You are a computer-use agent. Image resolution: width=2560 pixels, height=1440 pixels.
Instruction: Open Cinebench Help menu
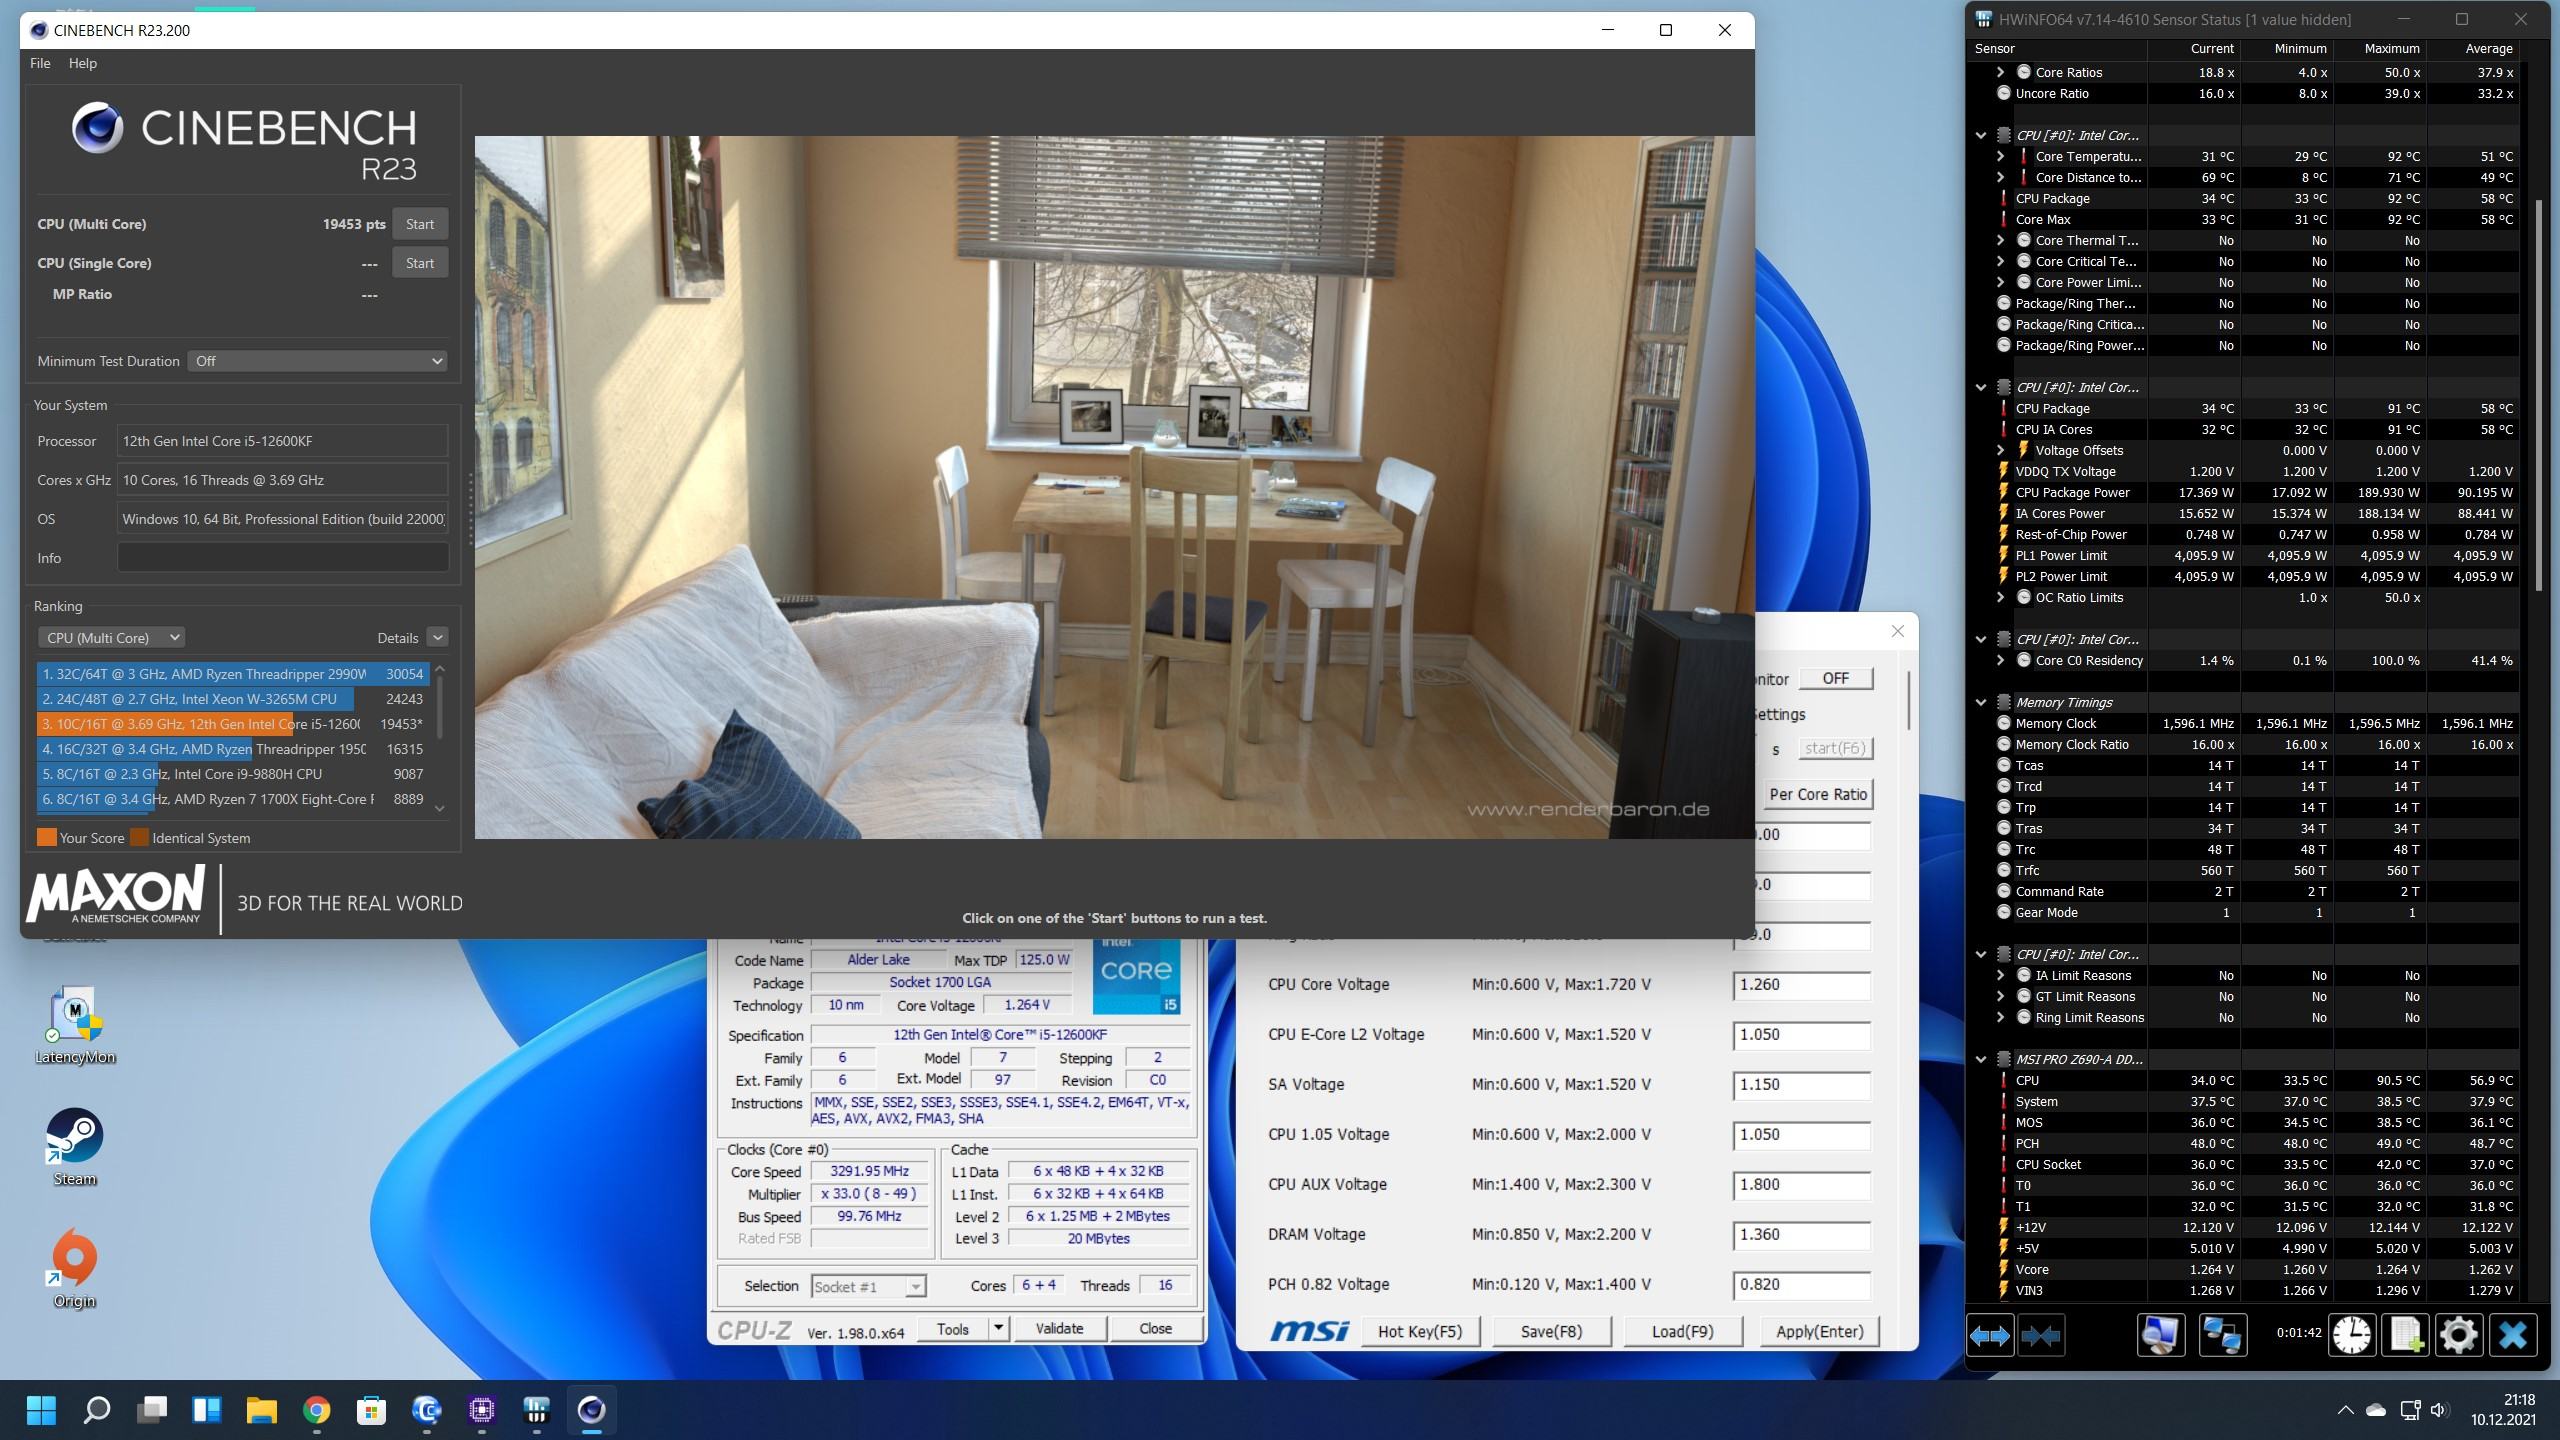pos(83,63)
